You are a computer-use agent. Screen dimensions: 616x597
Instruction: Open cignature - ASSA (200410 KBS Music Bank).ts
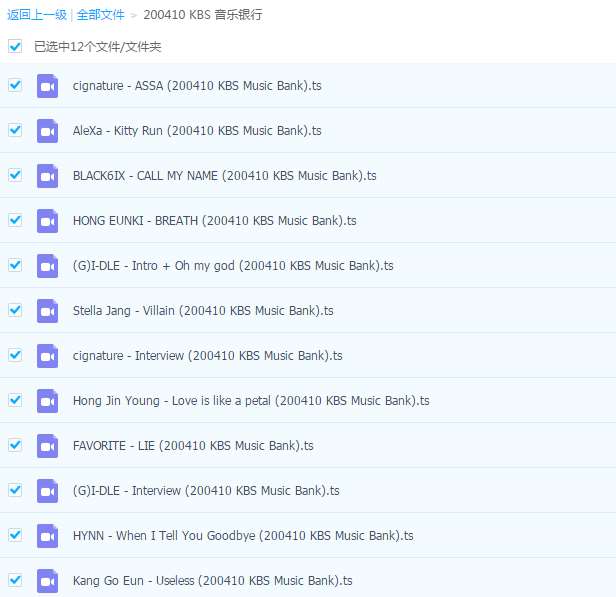pyautogui.click(x=197, y=86)
